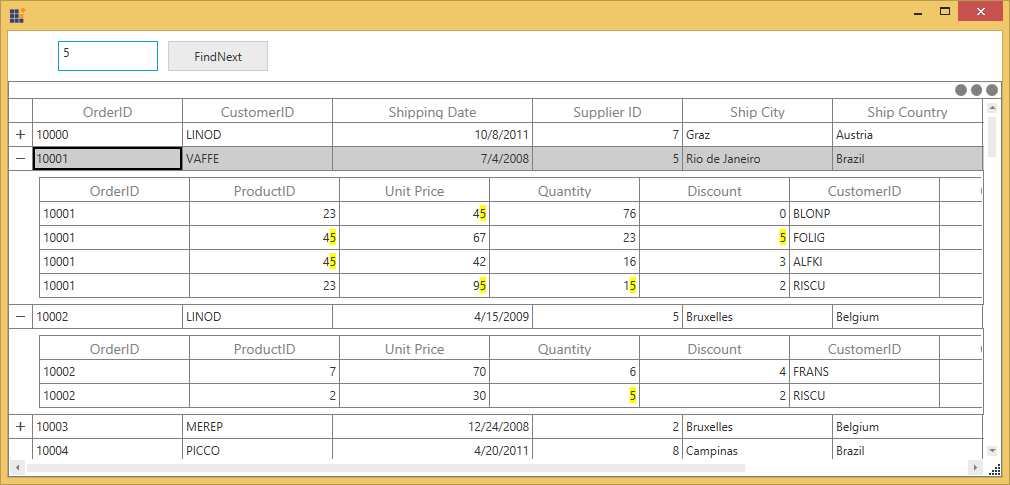Click the Quantity header in second detail grid

click(564, 348)
